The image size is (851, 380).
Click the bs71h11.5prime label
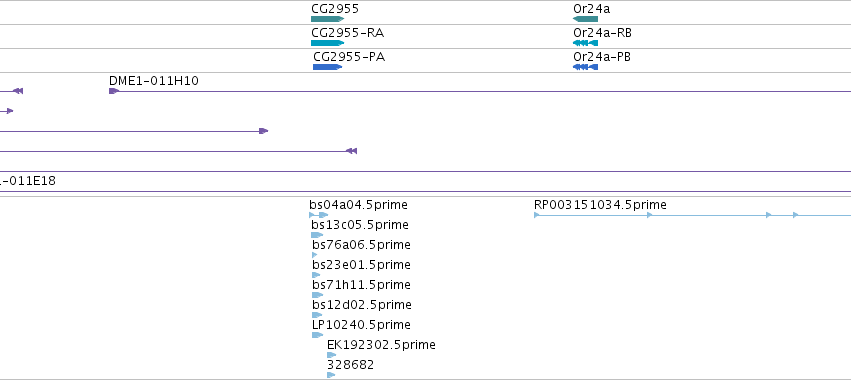pos(361,284)
